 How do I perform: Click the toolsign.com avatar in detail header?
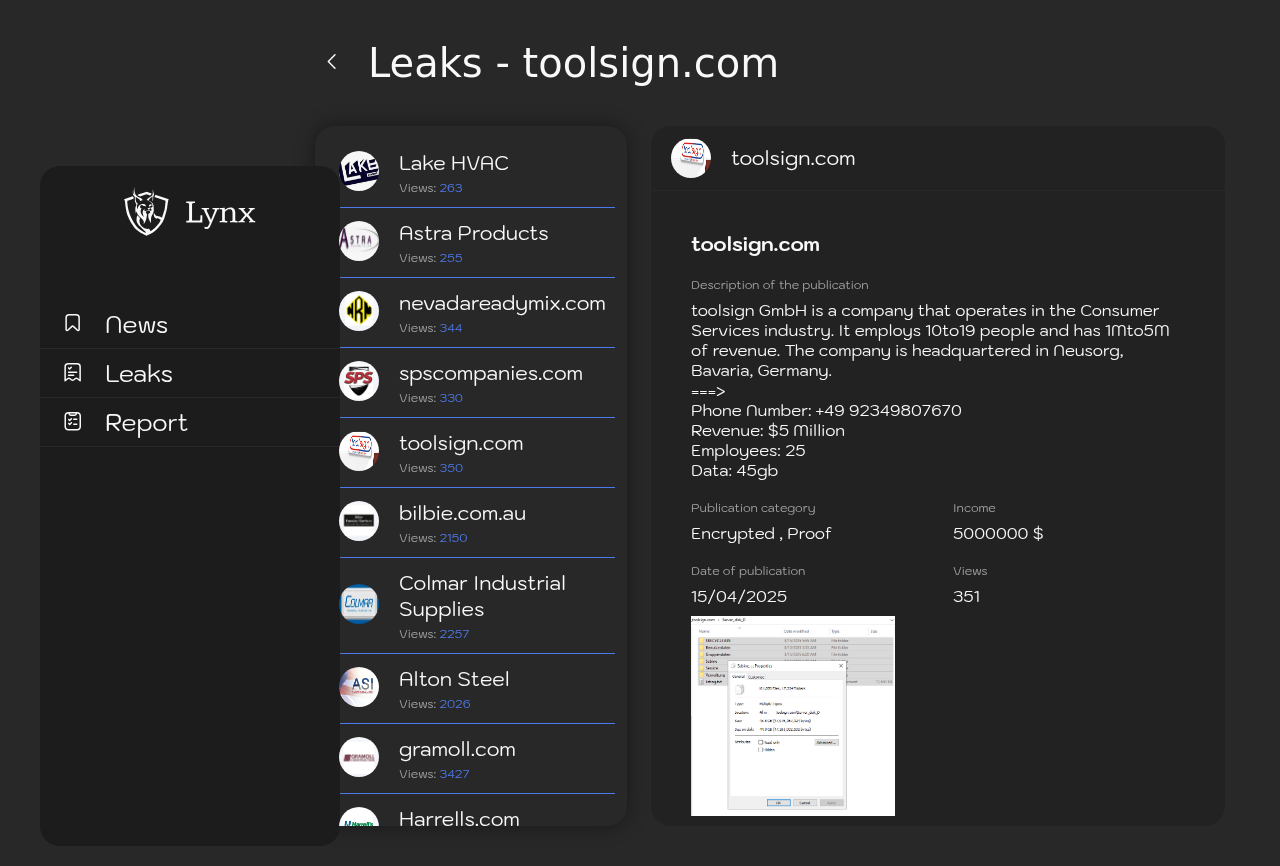[691, 158]
